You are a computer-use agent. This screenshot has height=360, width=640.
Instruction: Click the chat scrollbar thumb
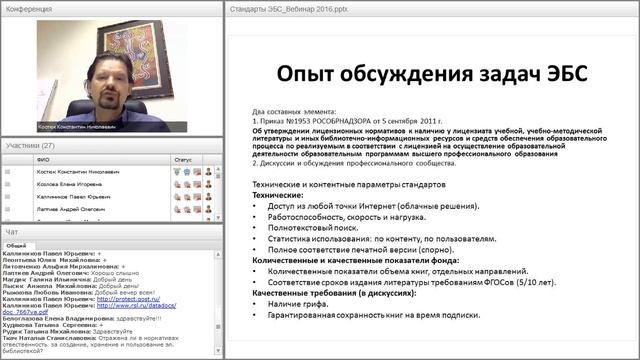click(218, 327)
